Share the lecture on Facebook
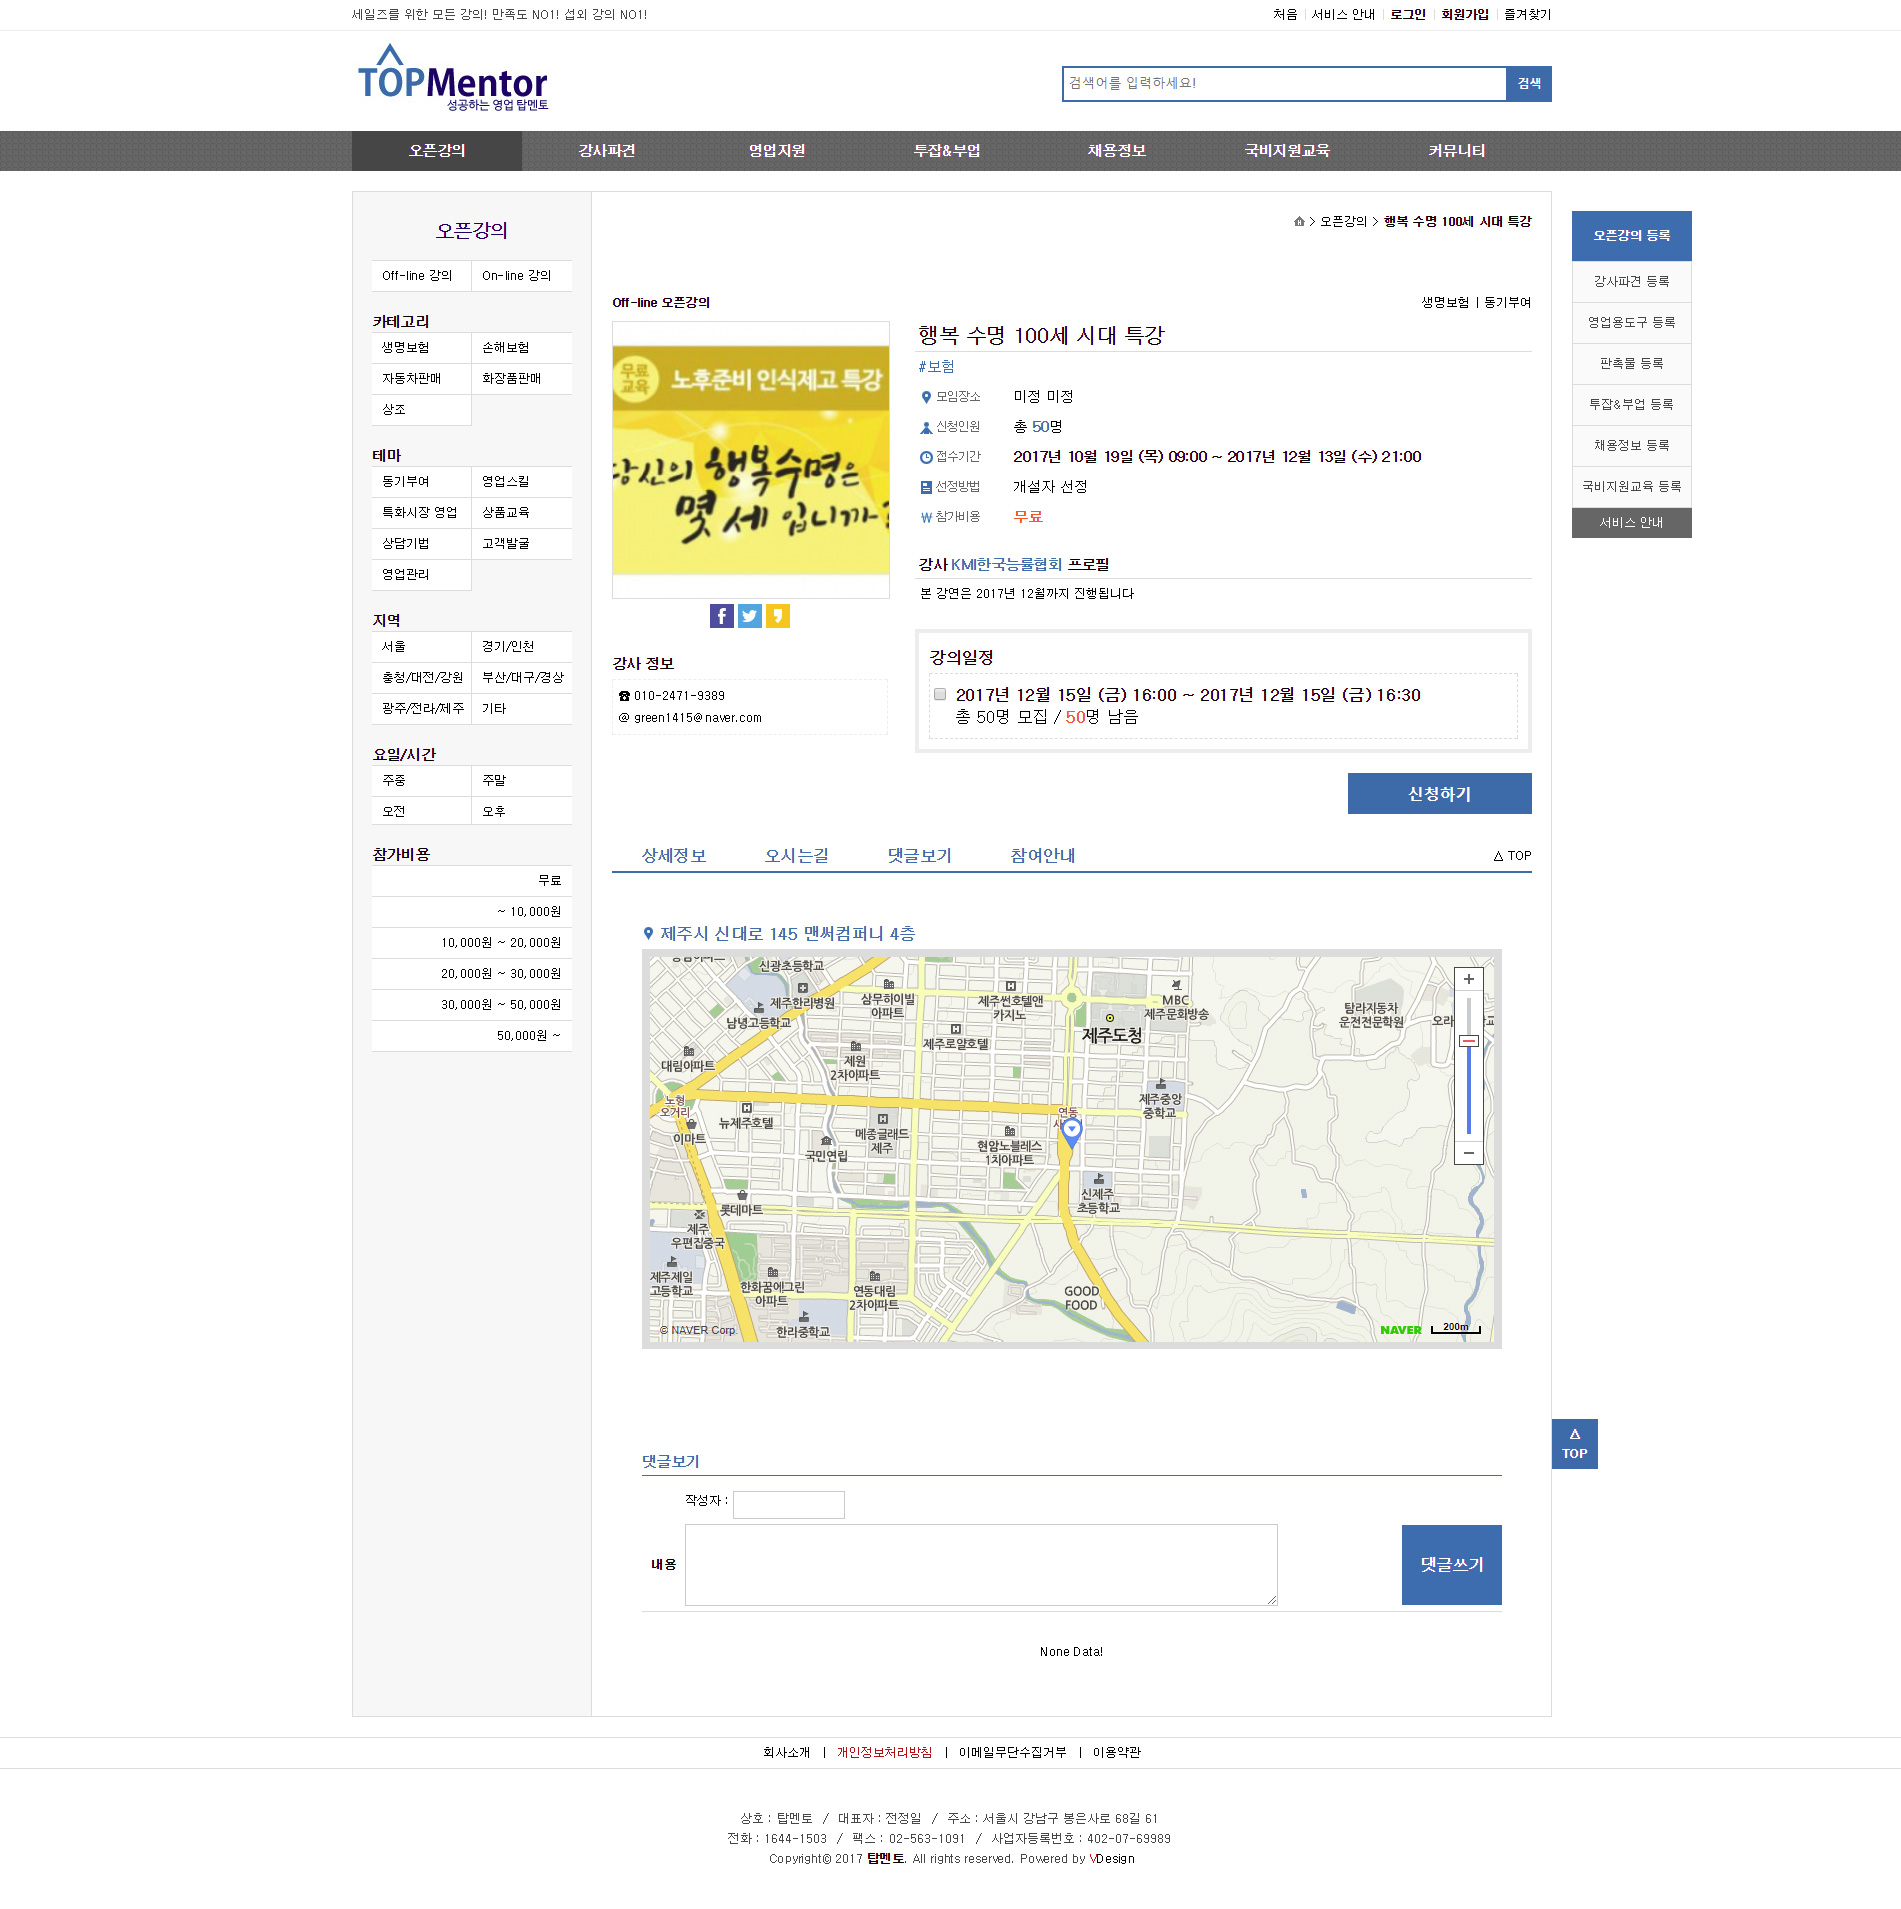The height and width of the screenshot is (1909, 1901). 721,616
